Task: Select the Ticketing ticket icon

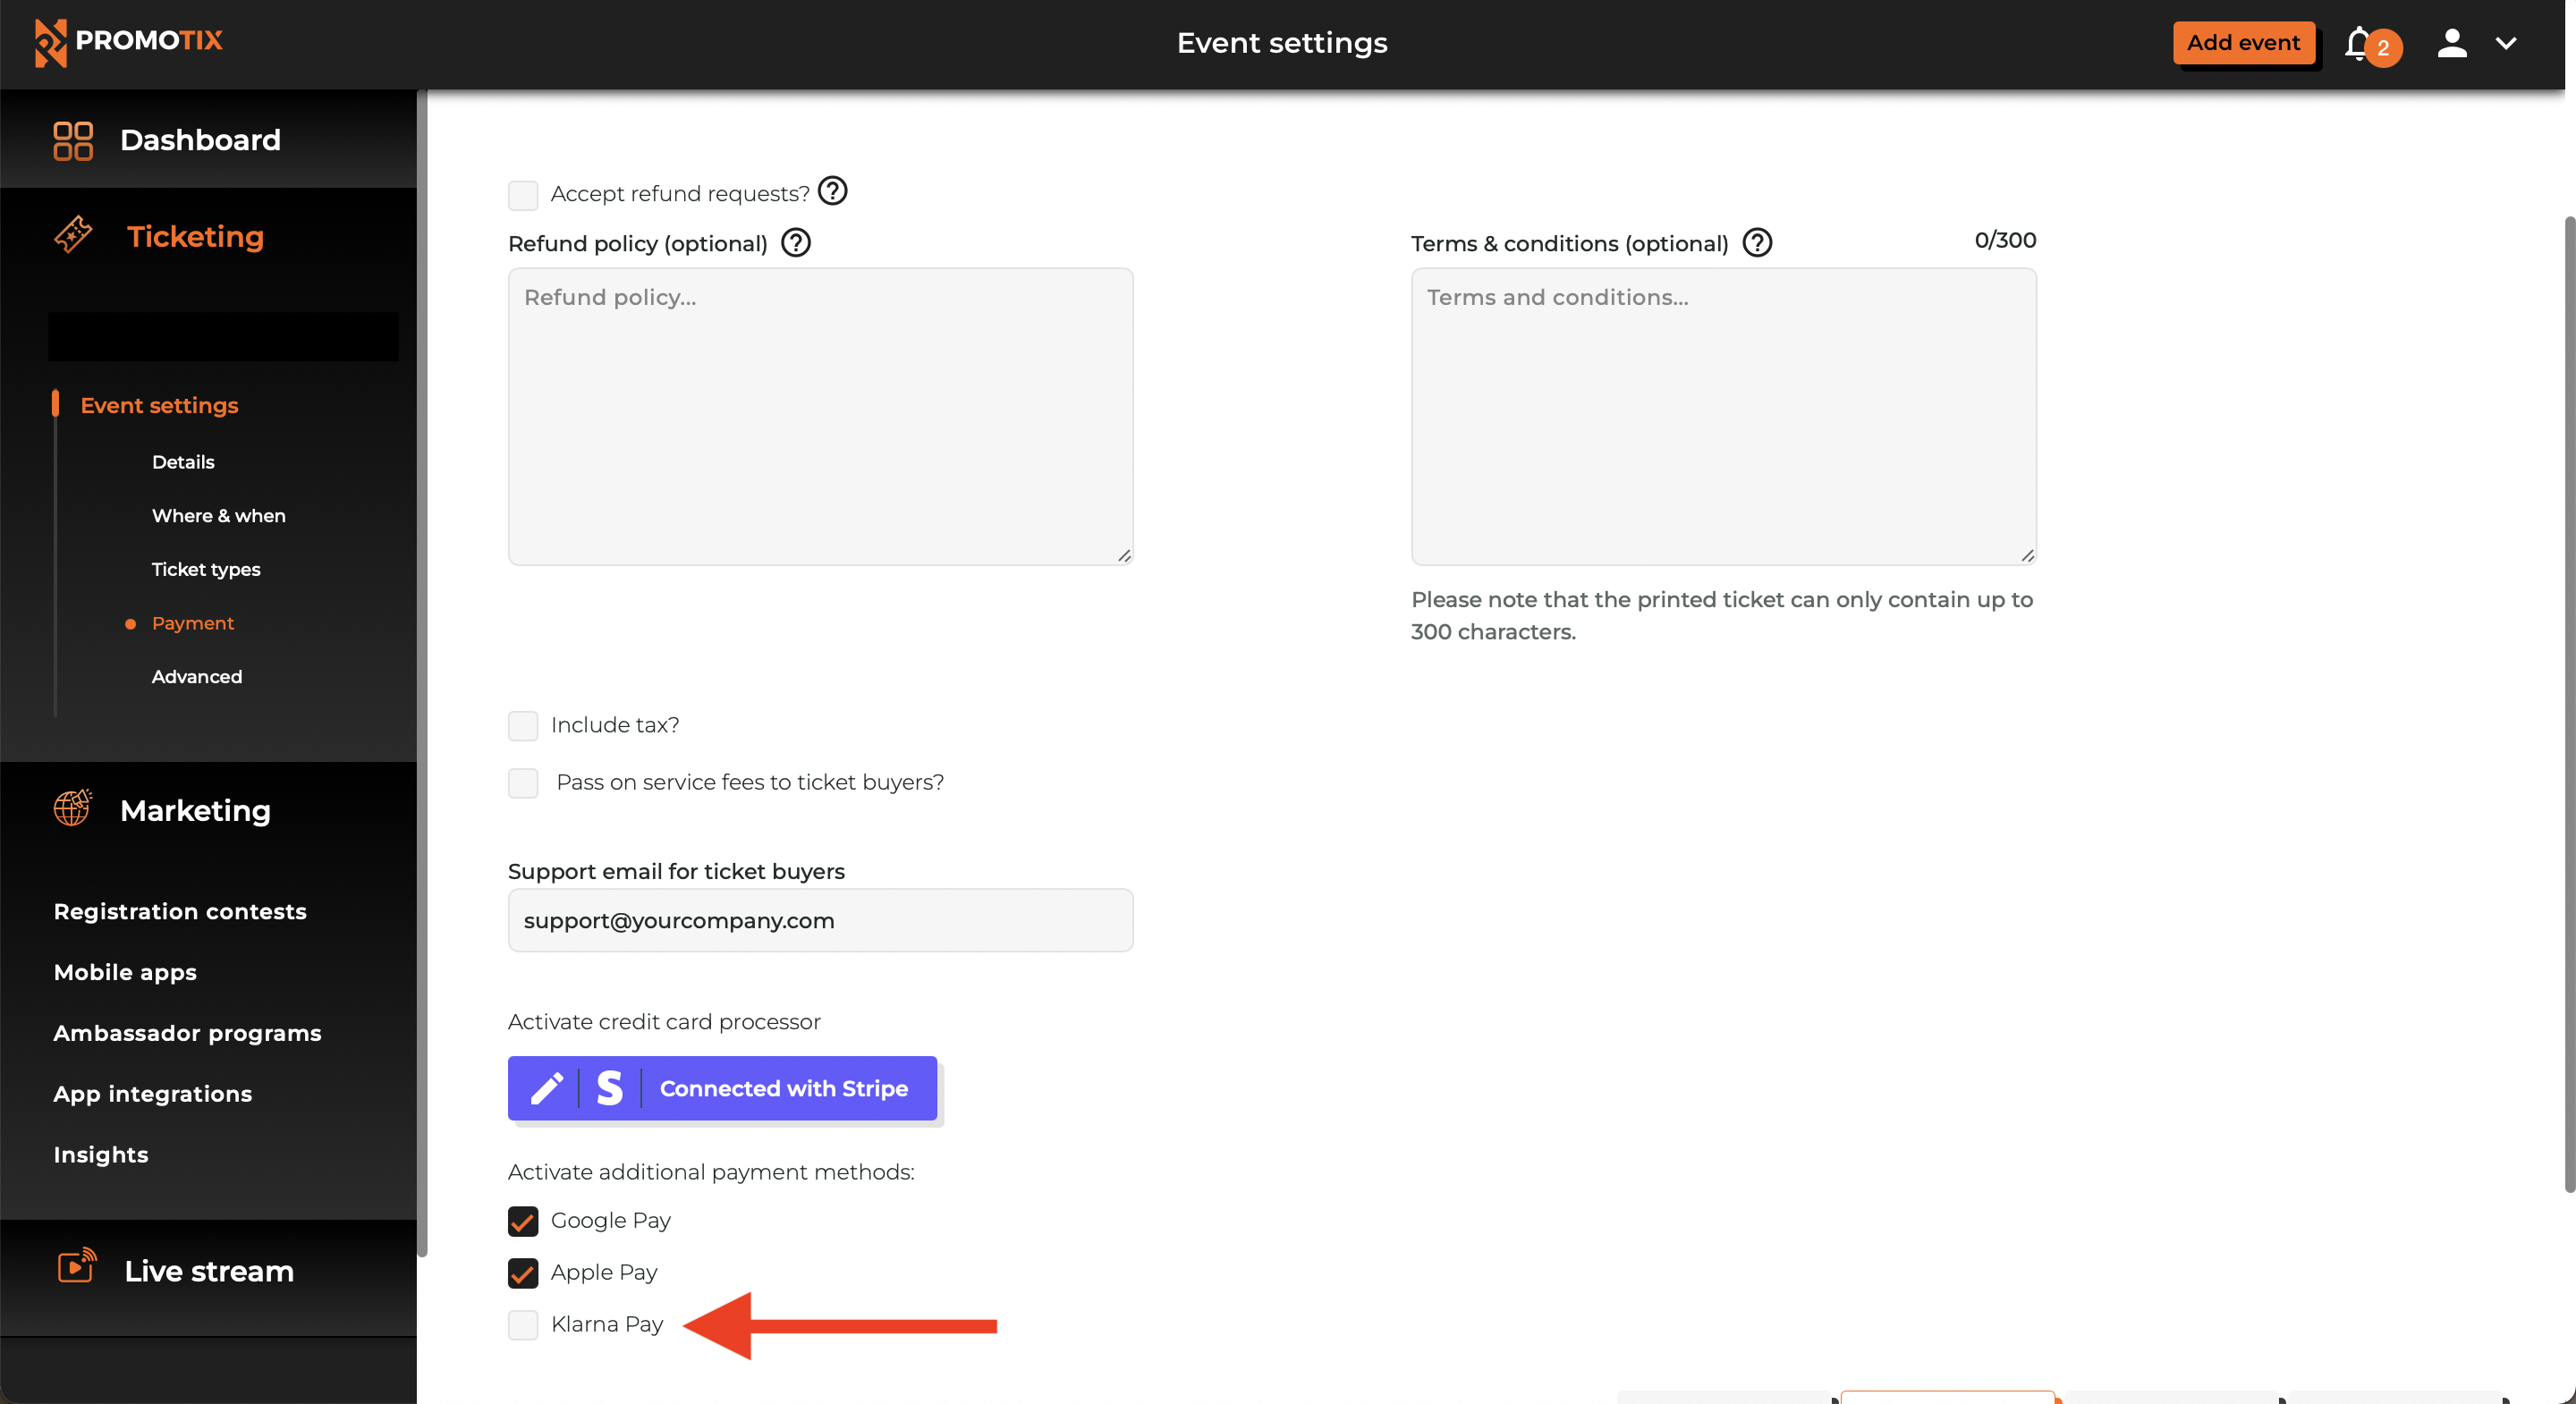Action: pos(73,236)
